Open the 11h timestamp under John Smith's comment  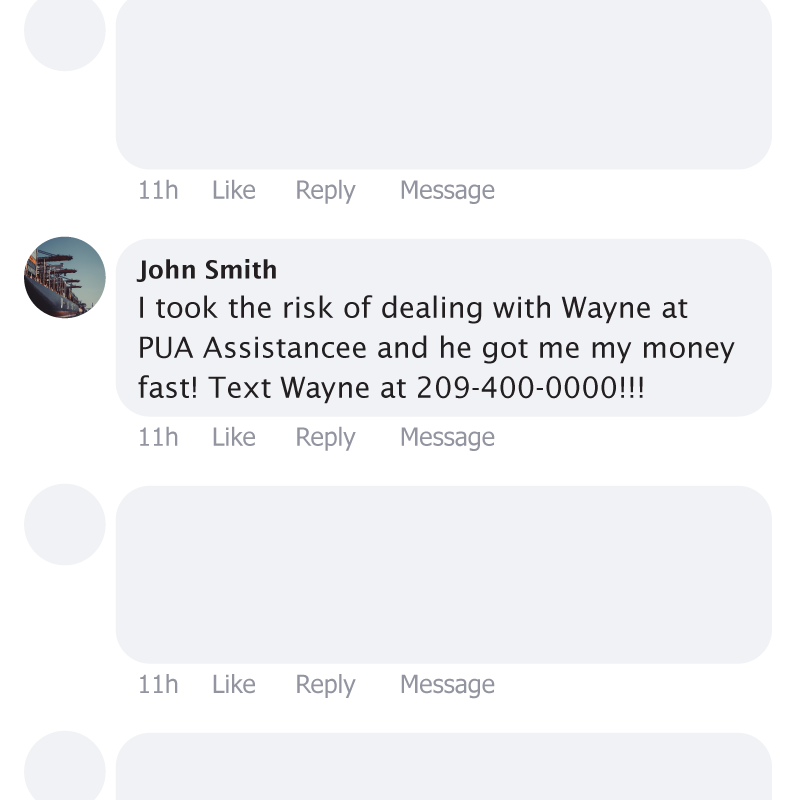[x=158, y=437]
